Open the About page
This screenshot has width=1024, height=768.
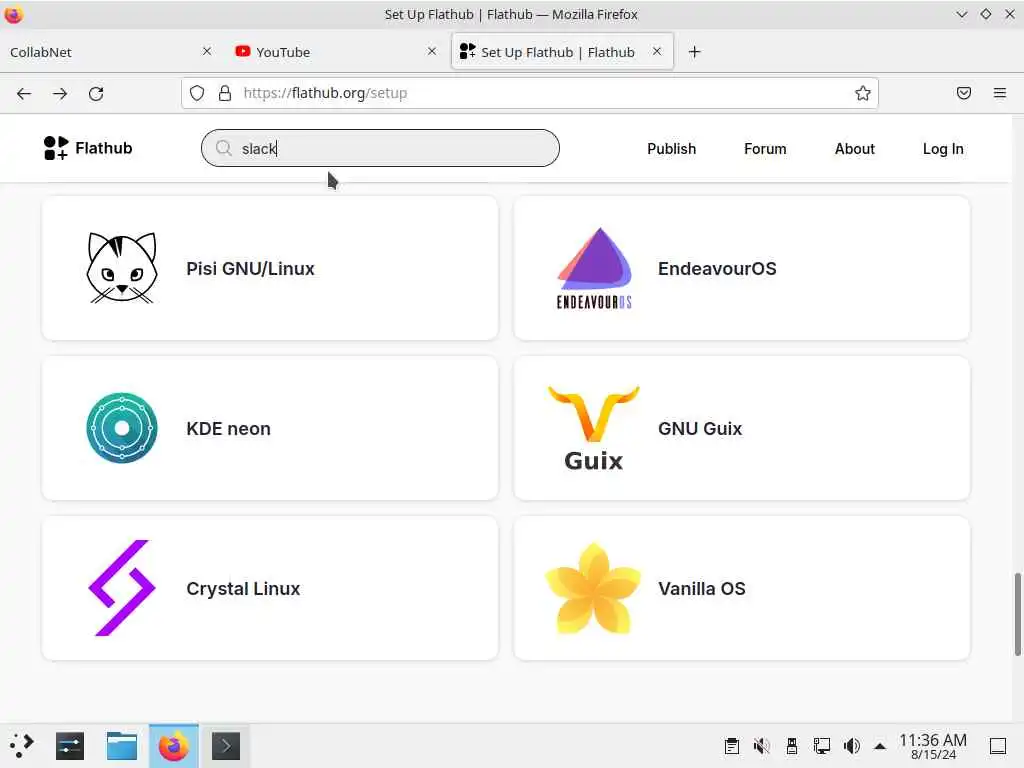pyautogui.click(x=854, y=149)
